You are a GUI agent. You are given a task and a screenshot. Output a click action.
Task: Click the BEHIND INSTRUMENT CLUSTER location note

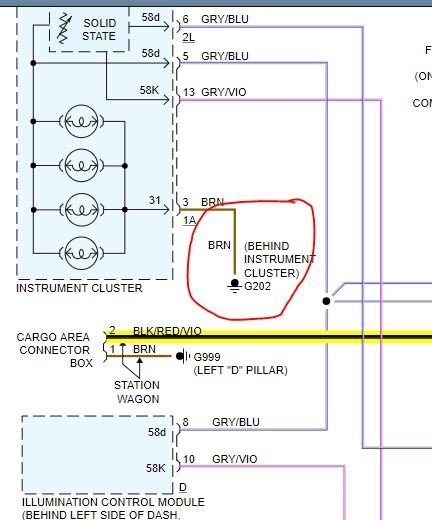coord(279,259)
